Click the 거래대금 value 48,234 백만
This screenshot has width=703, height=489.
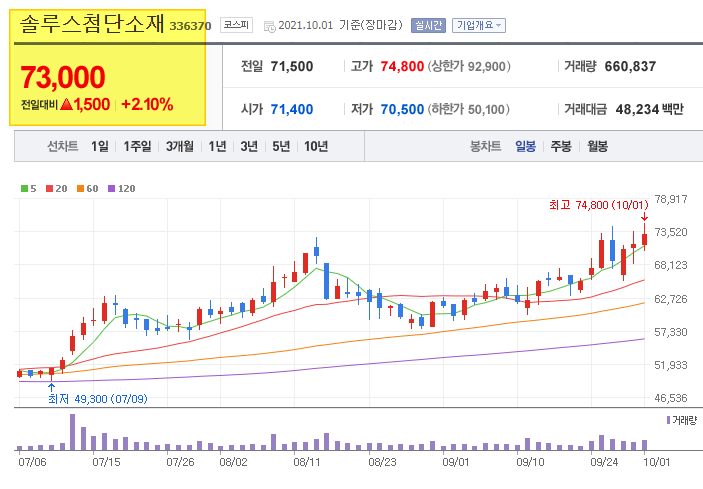(x=650, y=109)
